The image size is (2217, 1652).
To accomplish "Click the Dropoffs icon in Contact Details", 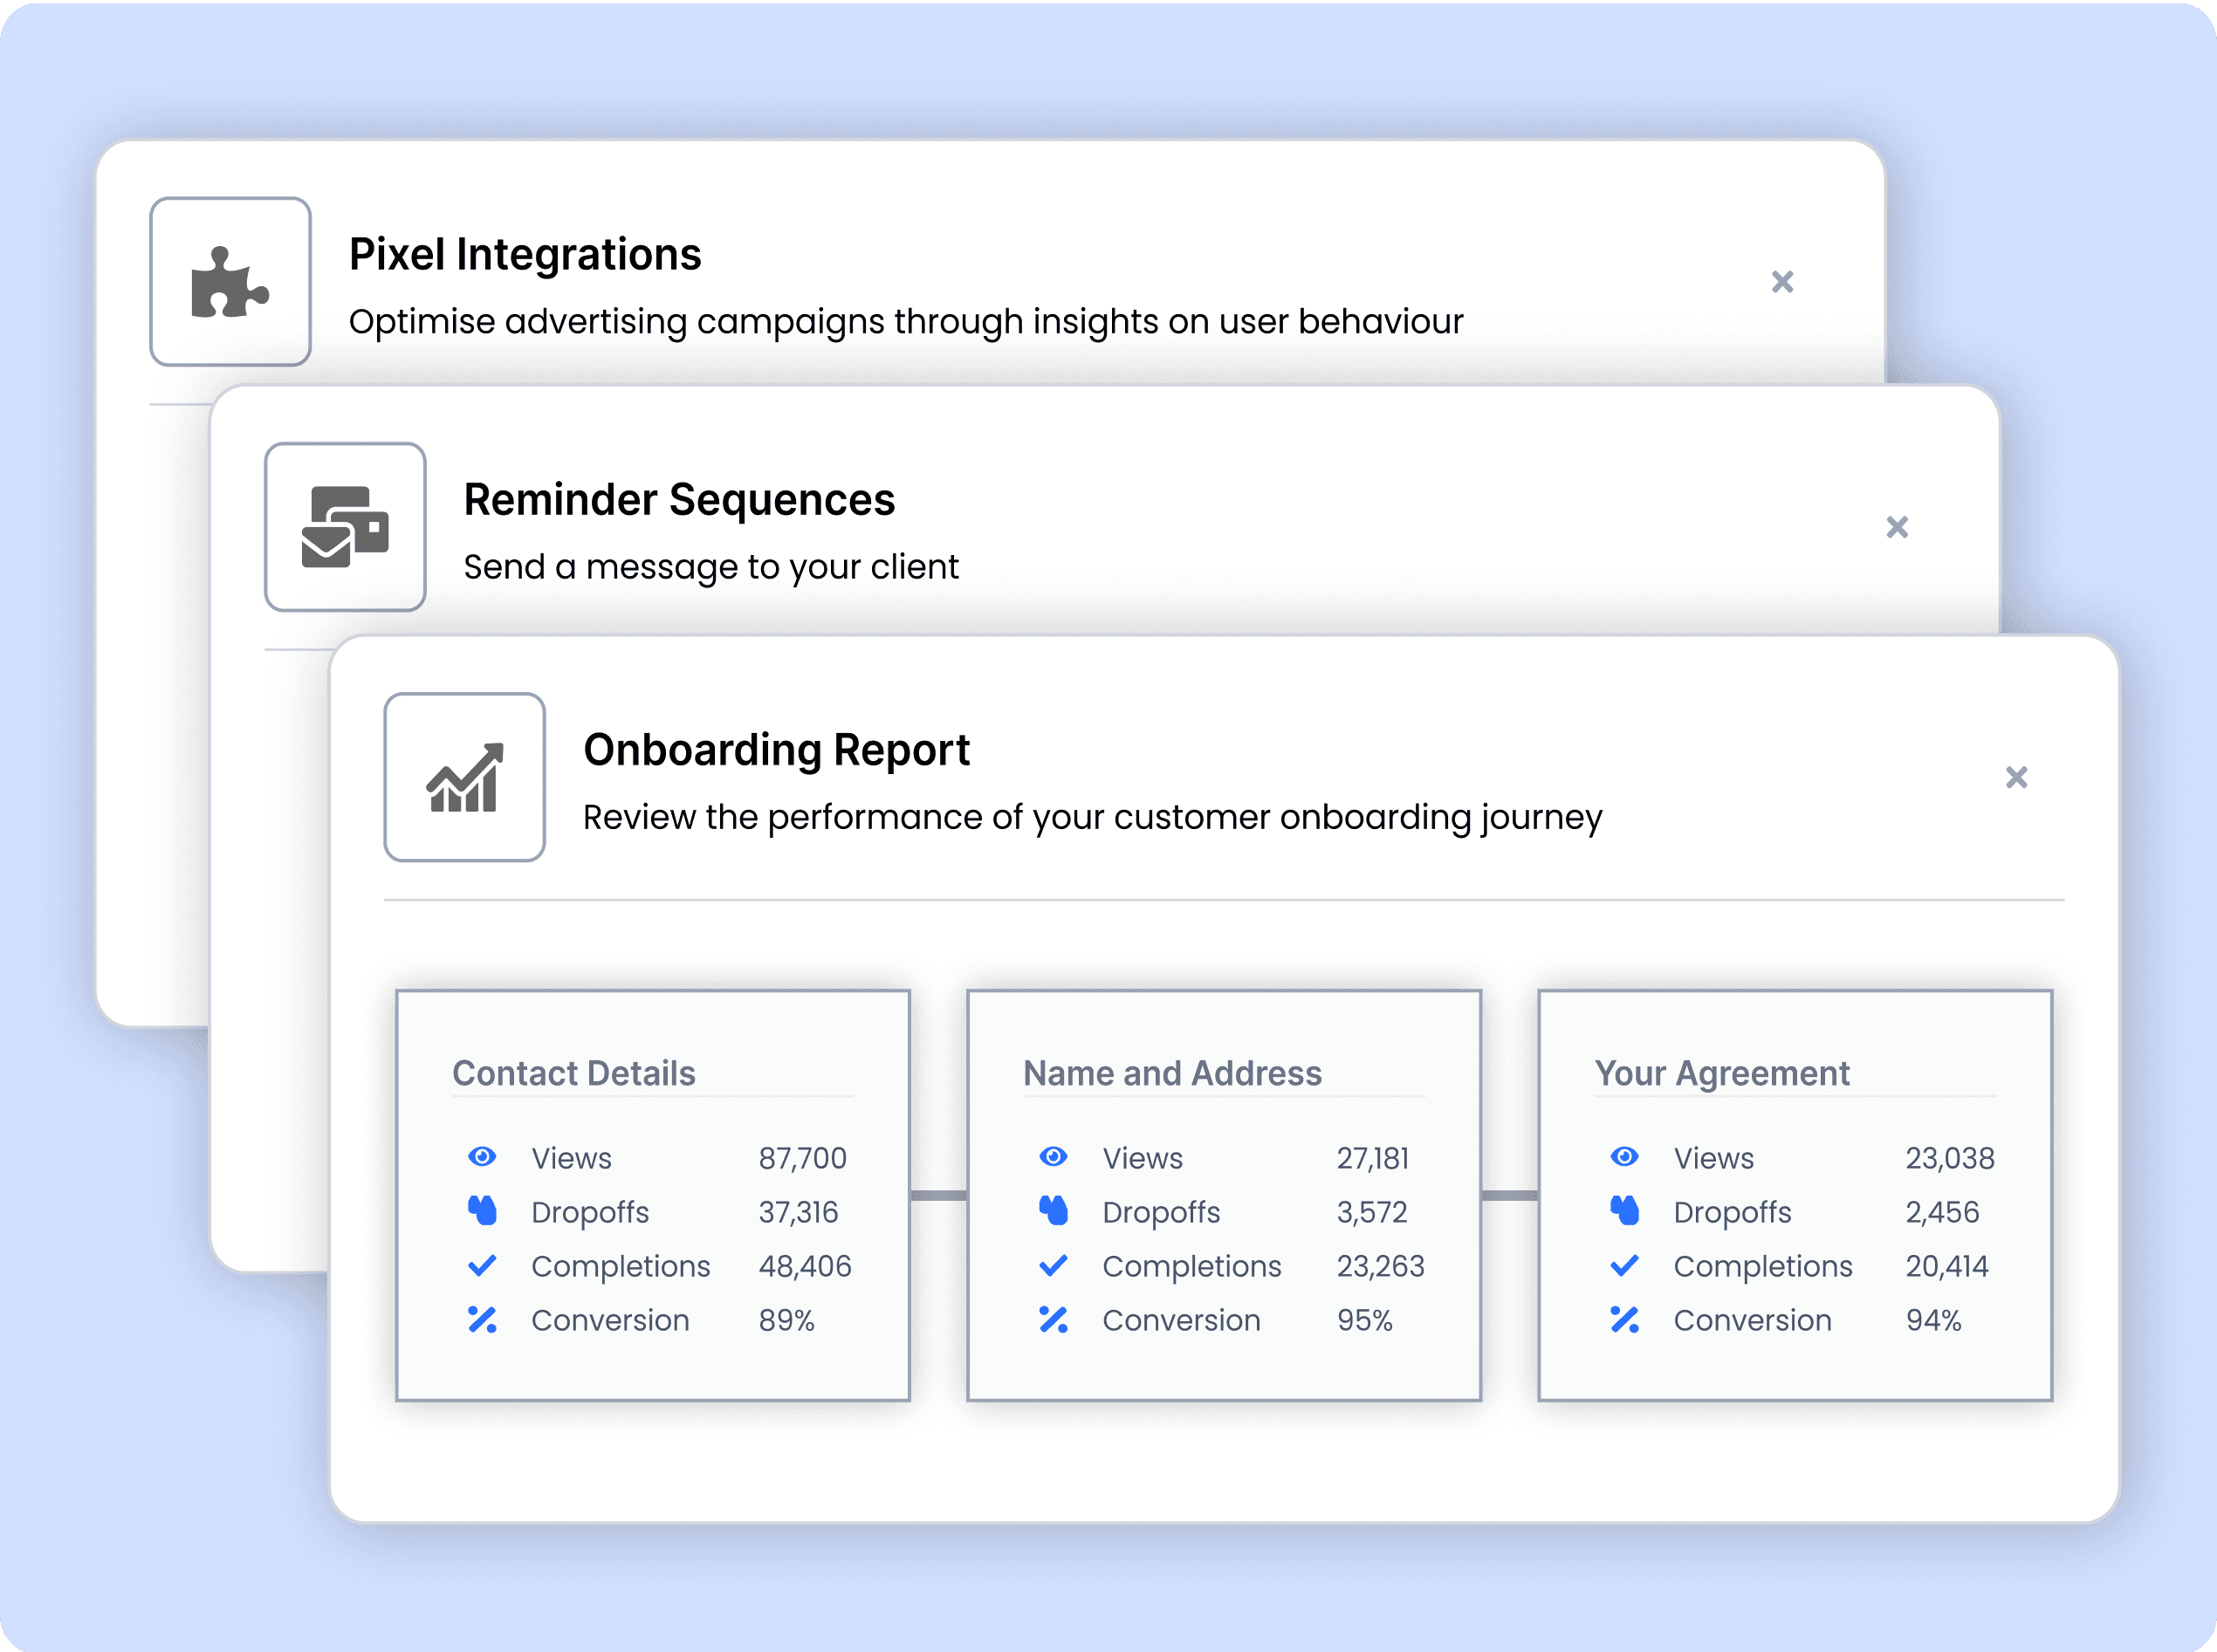I will pos(482,1211).
